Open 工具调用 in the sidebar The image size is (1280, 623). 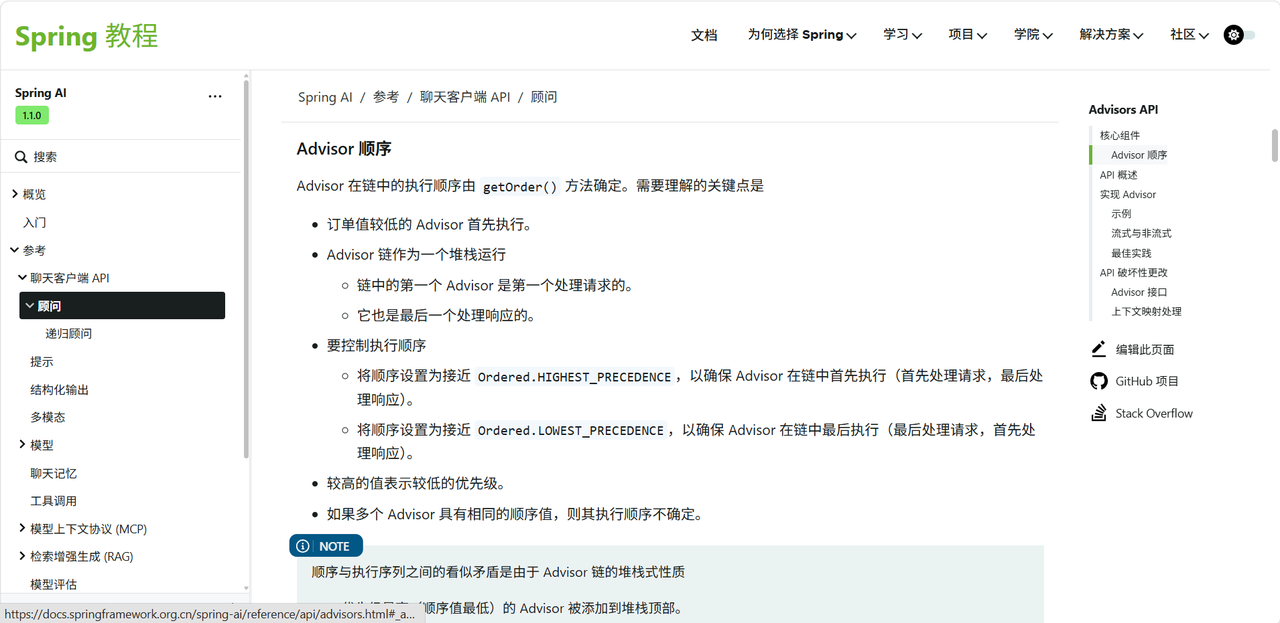pos(53,501)
